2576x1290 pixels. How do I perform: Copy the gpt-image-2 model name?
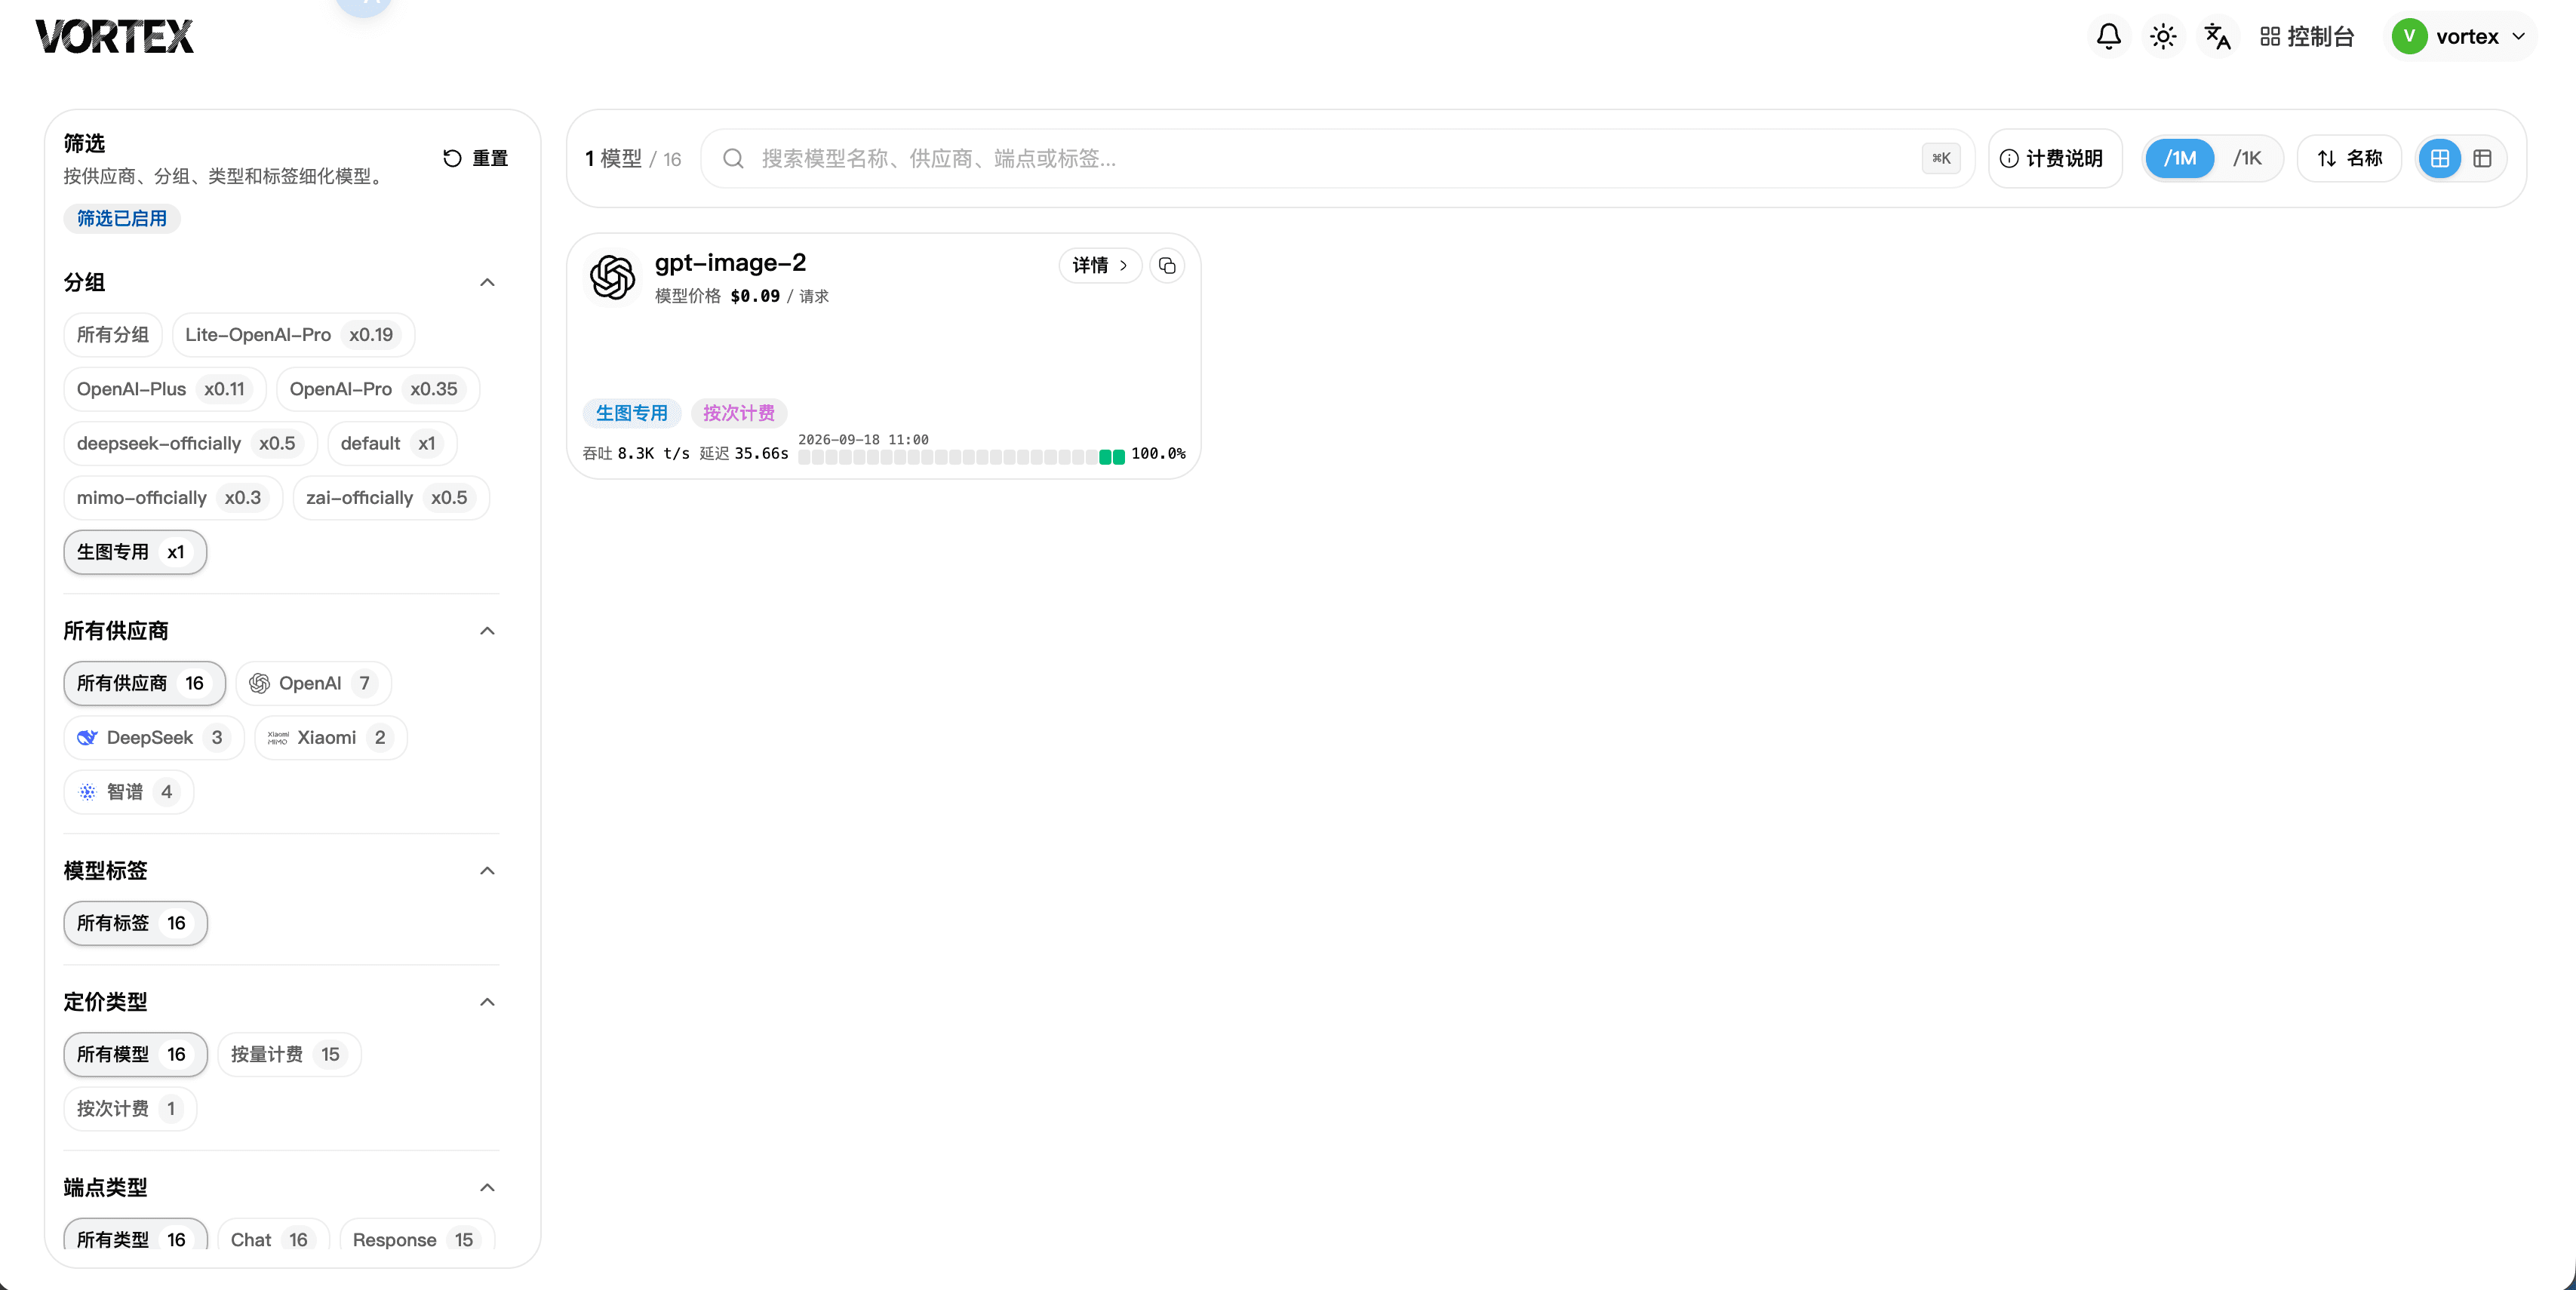coord(1167,266)
